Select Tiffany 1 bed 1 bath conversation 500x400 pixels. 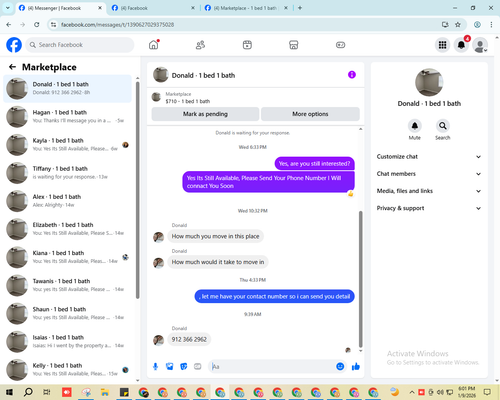click(67, 173)
